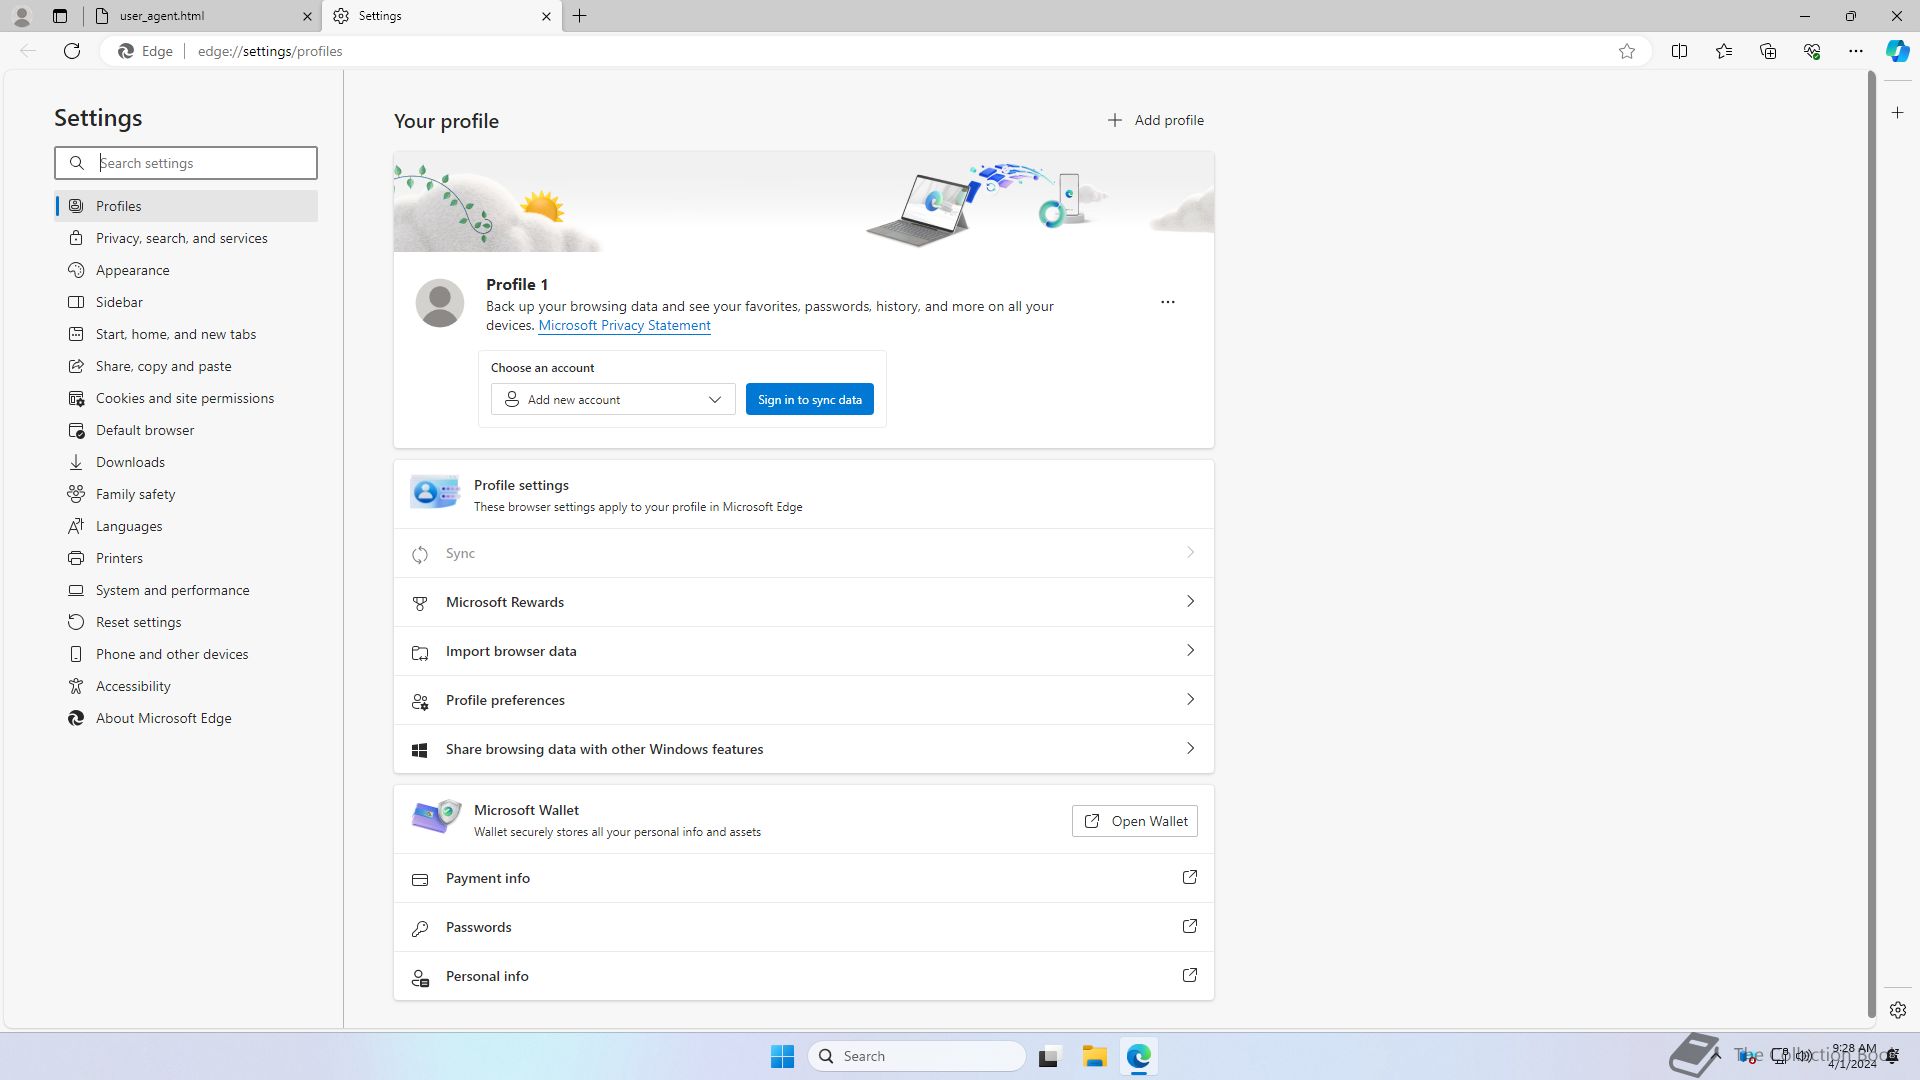This screenshot has height=1080, width=1920.
Task: Add this page to favorites star
Action: point(1627,51)
